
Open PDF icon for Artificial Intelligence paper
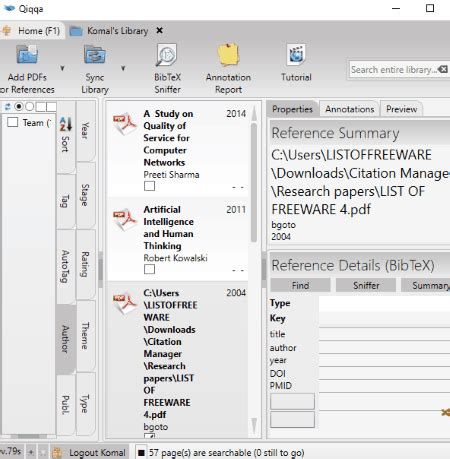(125, 220)
